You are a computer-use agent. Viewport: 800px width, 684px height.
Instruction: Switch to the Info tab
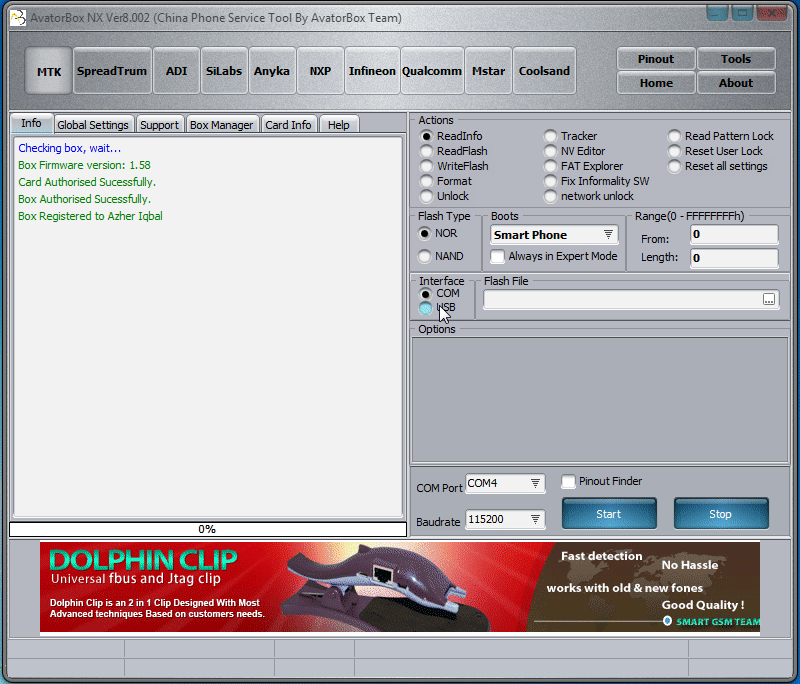pos(31,123)
